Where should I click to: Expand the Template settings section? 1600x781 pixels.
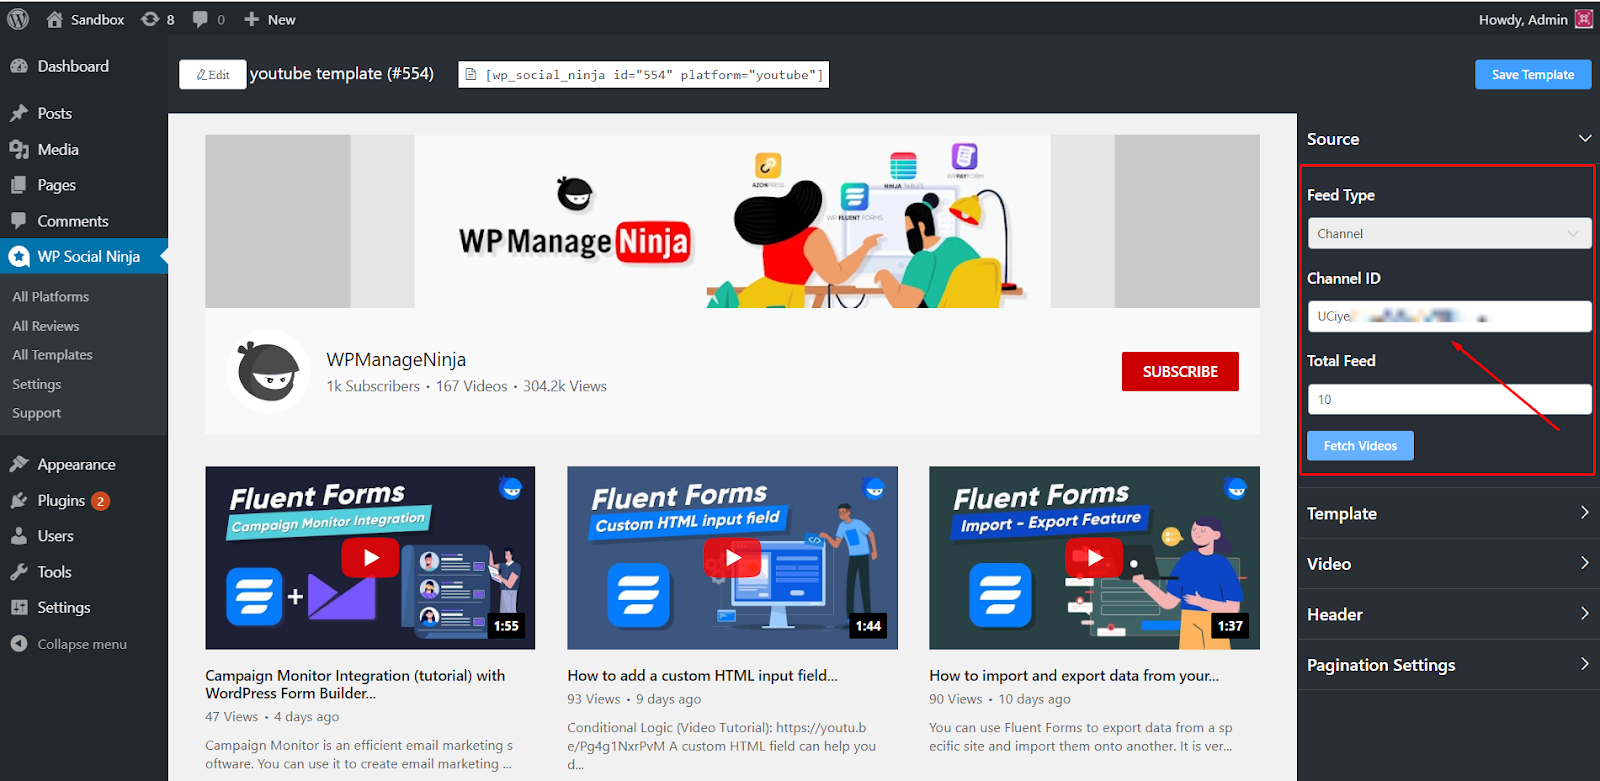[1449, 513]
